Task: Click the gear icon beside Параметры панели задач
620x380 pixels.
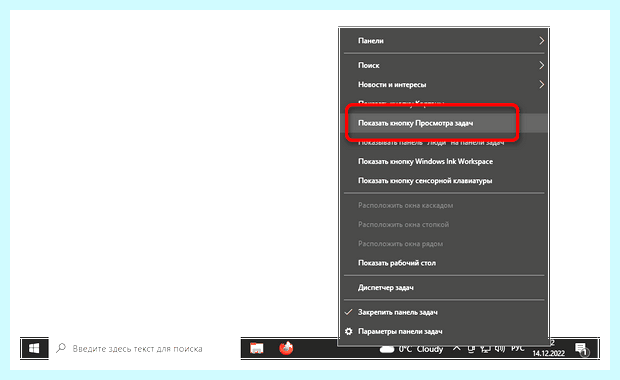Action: pyautogui.click(x=348, y=331)
